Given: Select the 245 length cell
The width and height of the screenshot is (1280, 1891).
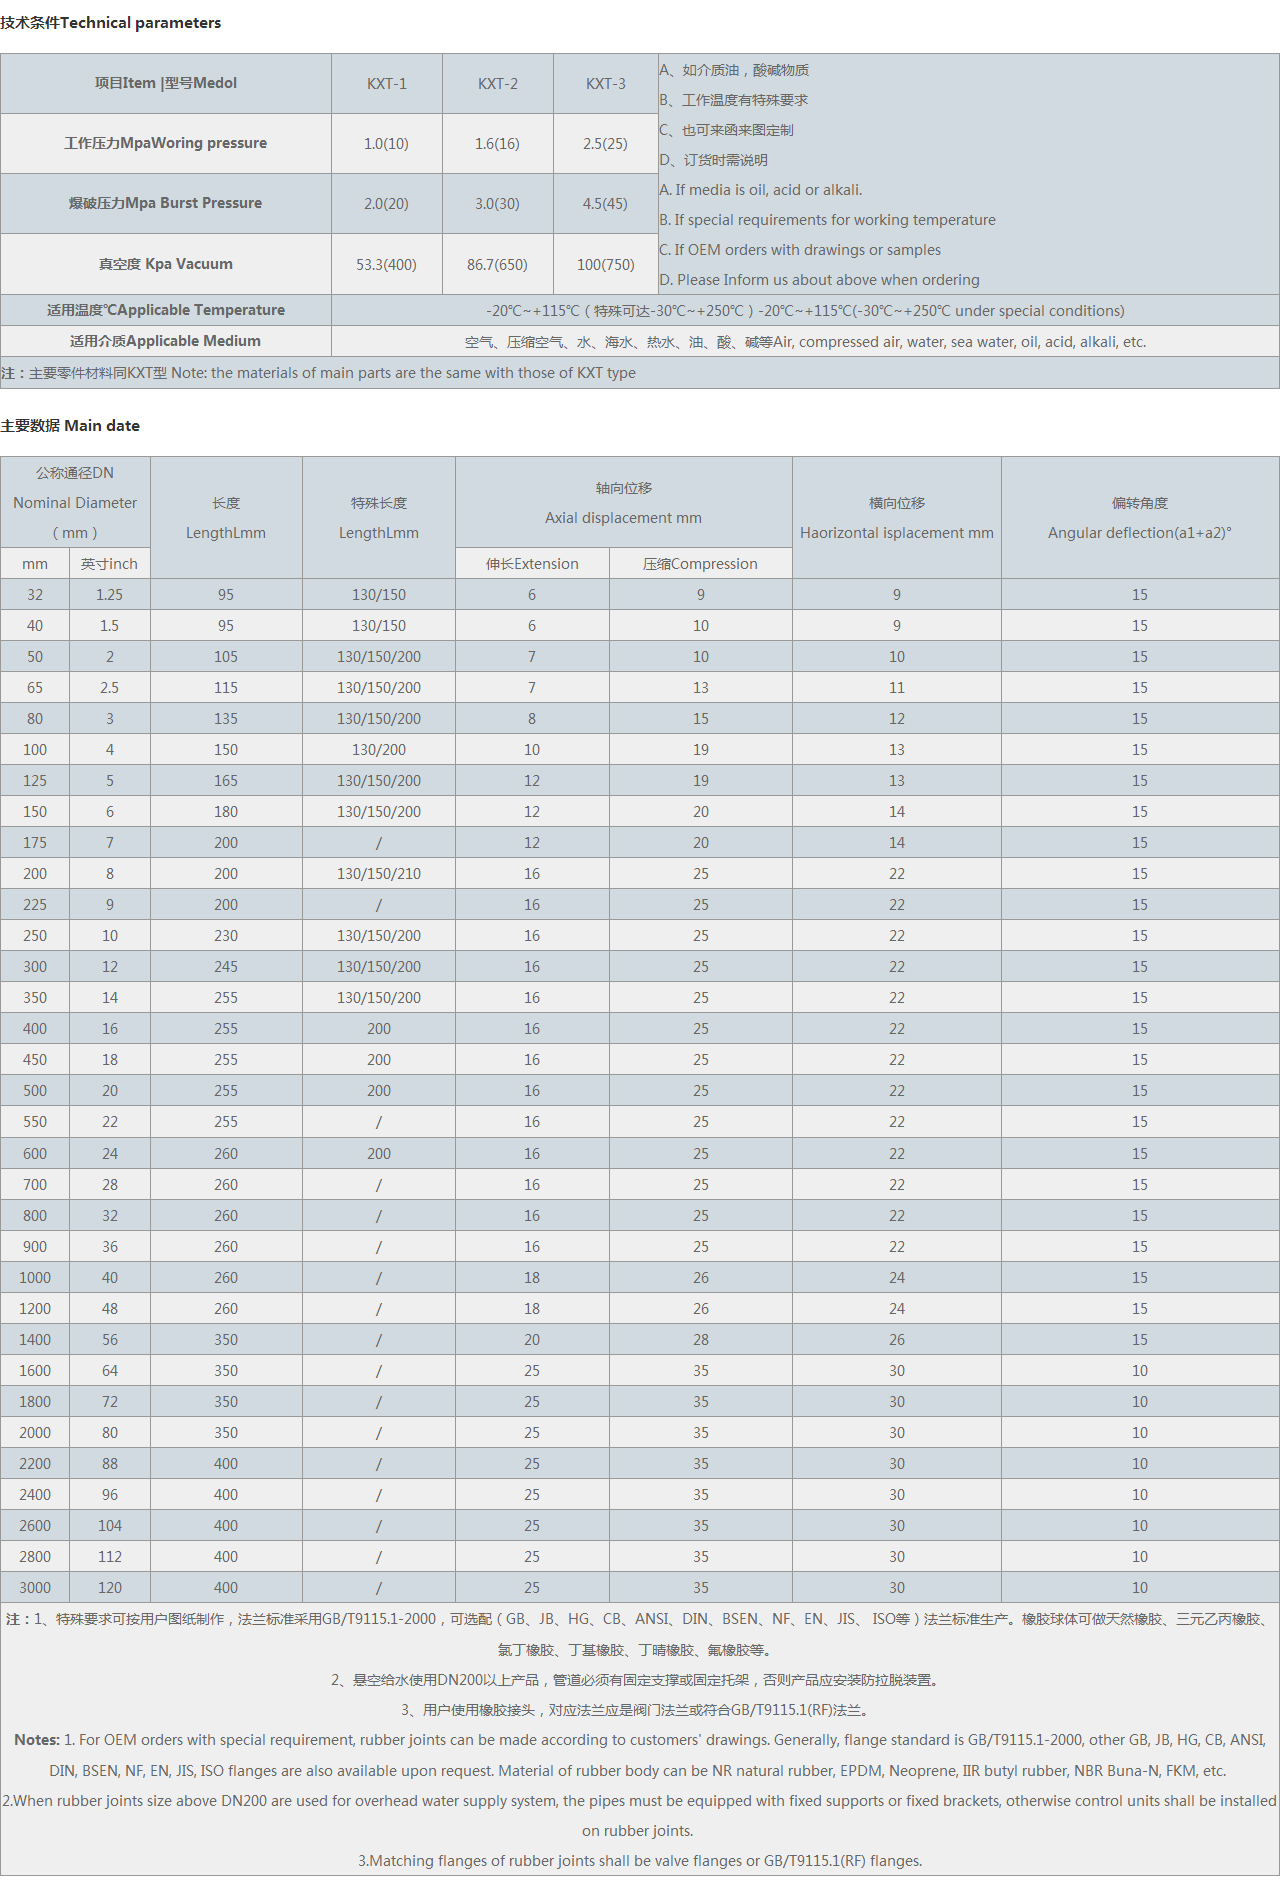Looking at the screenshot, I should click(x=226, y=967).
